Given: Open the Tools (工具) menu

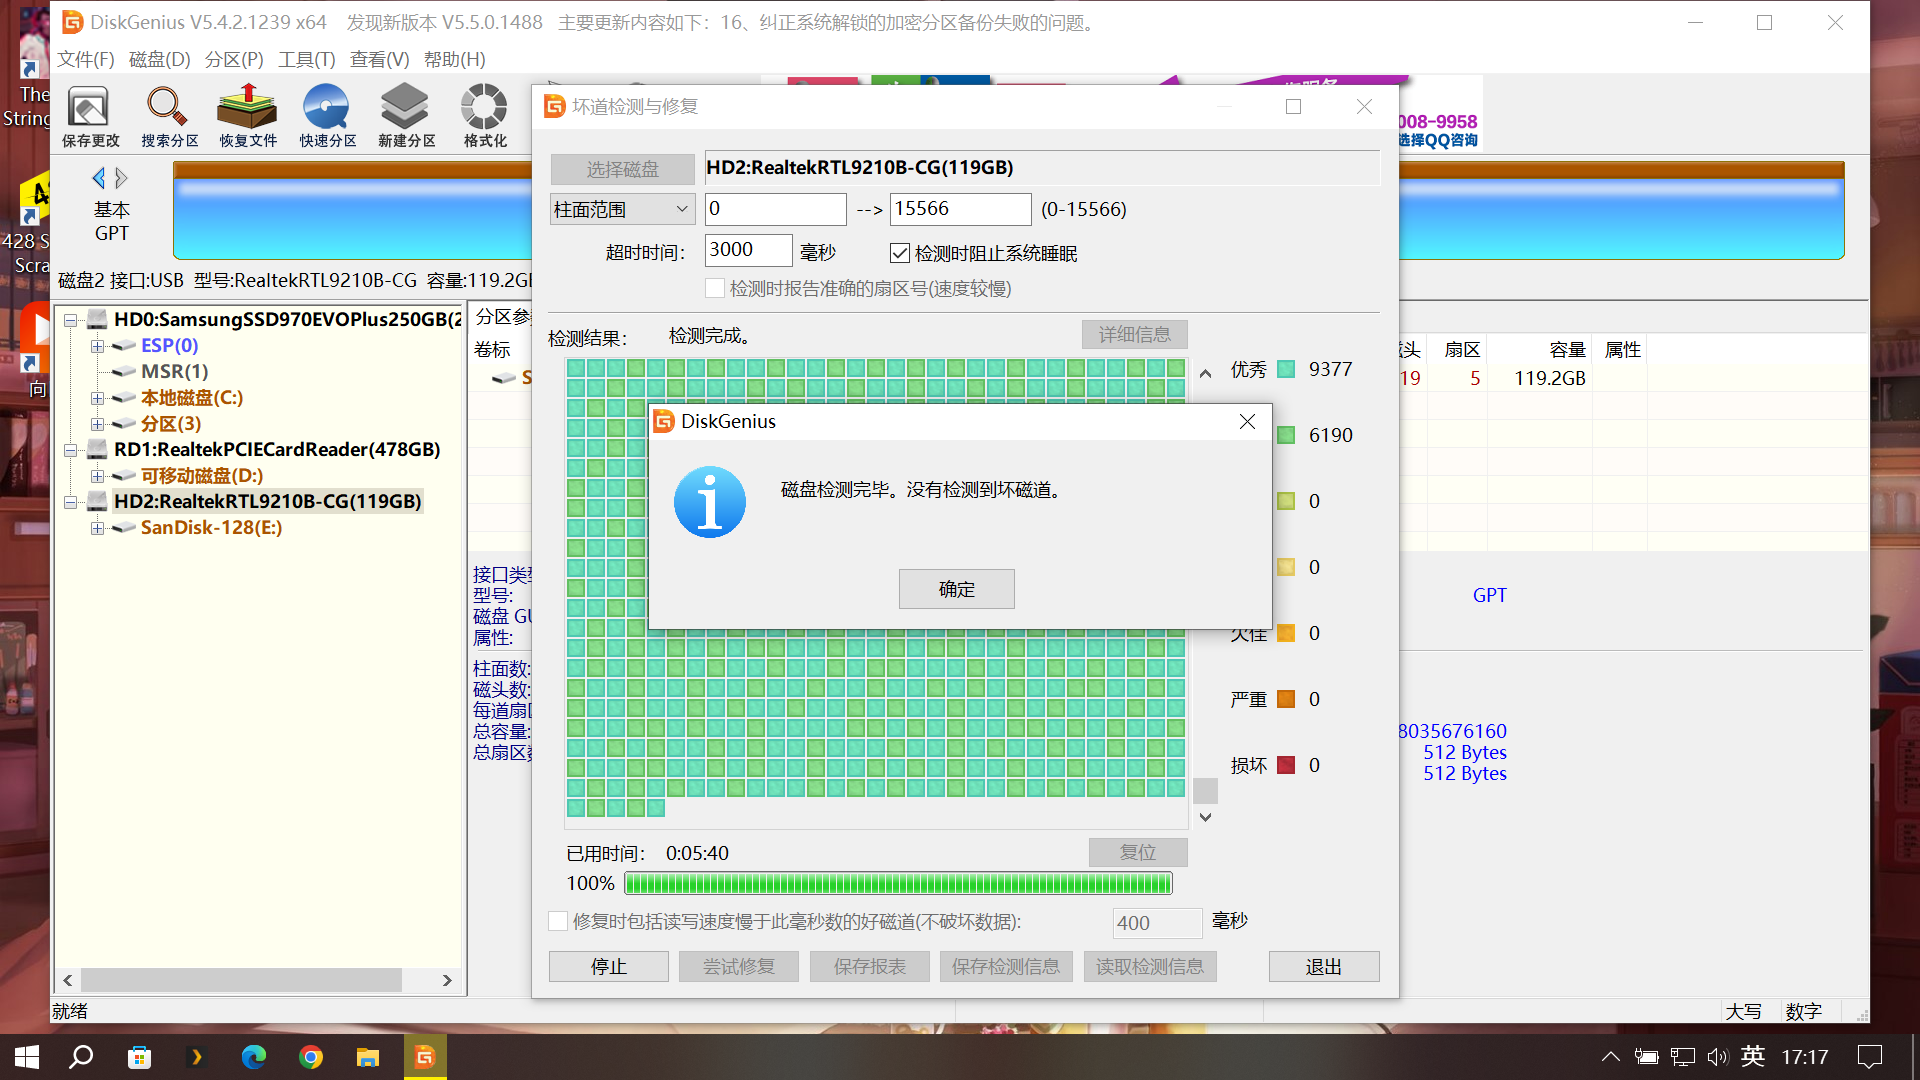Looking at the screenshot, I should (307, 60).
